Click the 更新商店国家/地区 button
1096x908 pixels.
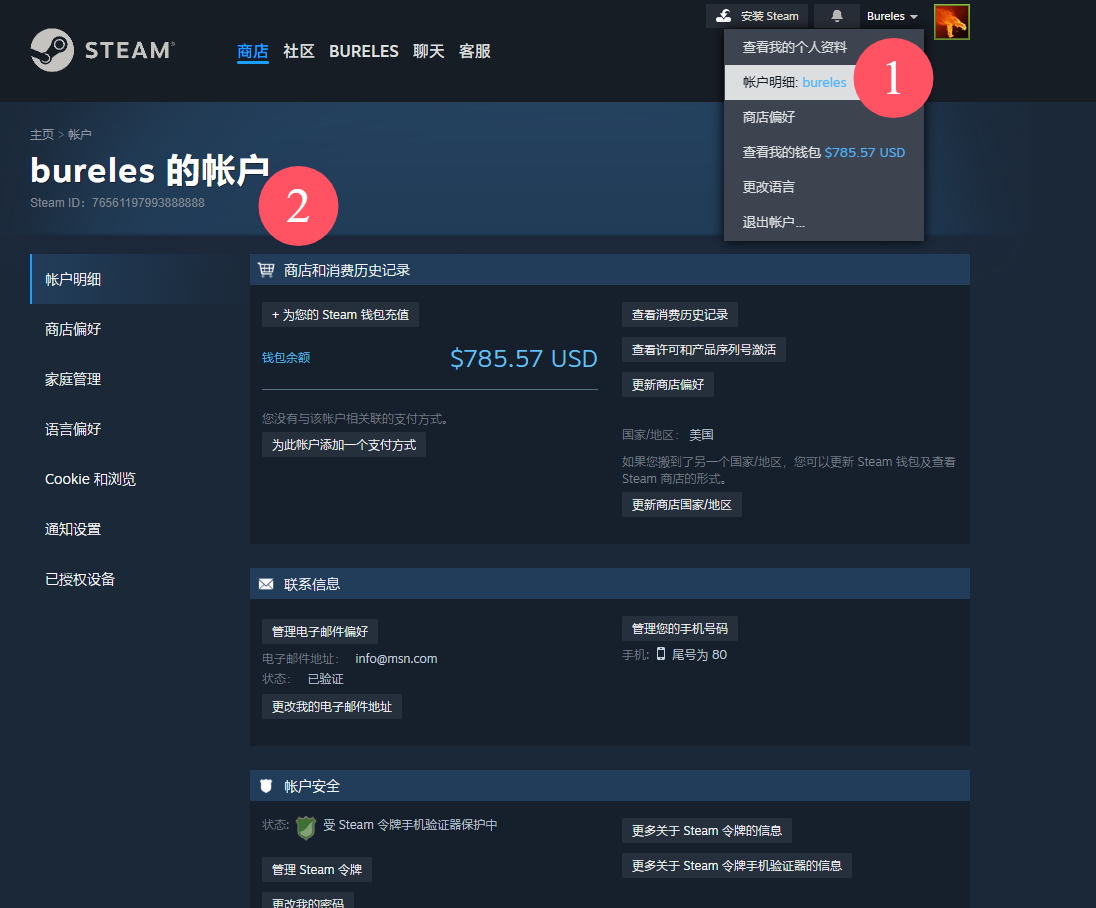pos(682,505)
